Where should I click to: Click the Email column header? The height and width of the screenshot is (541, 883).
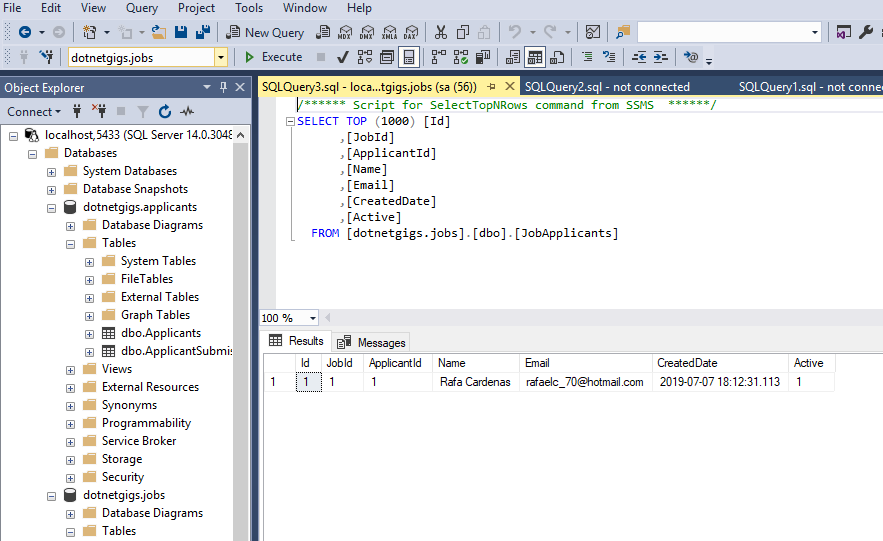point(586,363)
